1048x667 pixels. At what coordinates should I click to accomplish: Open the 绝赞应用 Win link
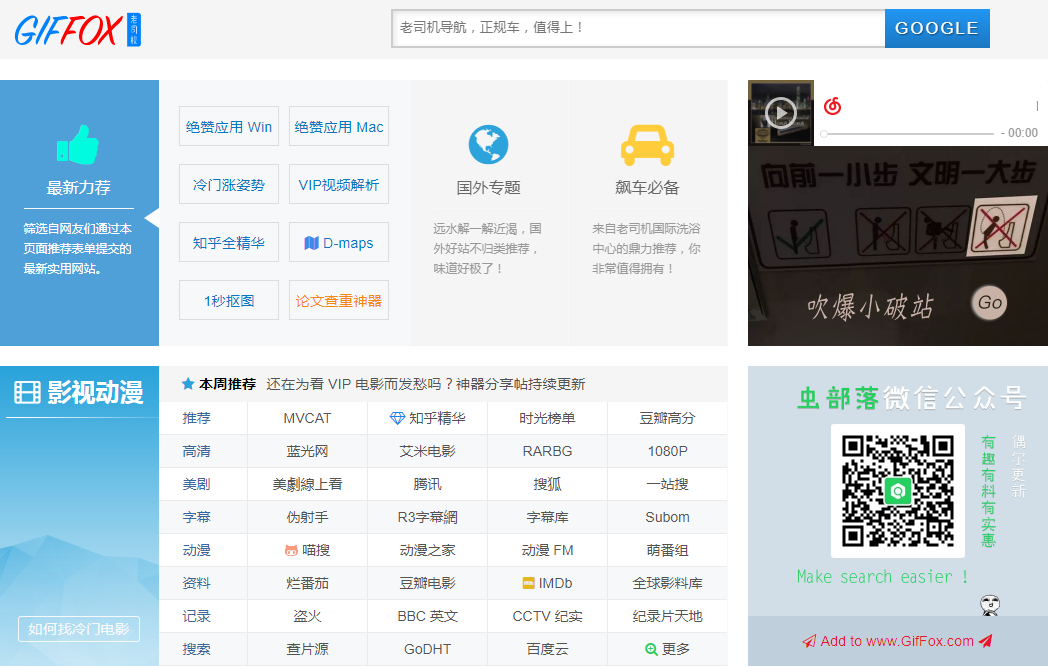tap(229, 127)
